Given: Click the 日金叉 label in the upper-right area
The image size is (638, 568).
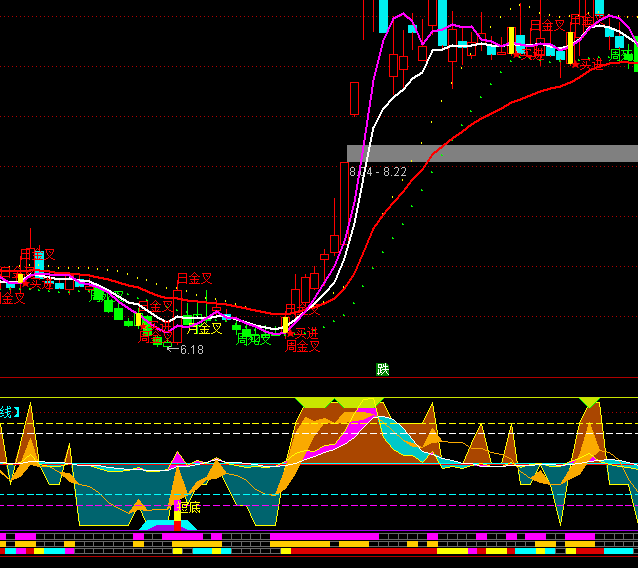Looking at the screenshot, I should (x=547, y=24).
